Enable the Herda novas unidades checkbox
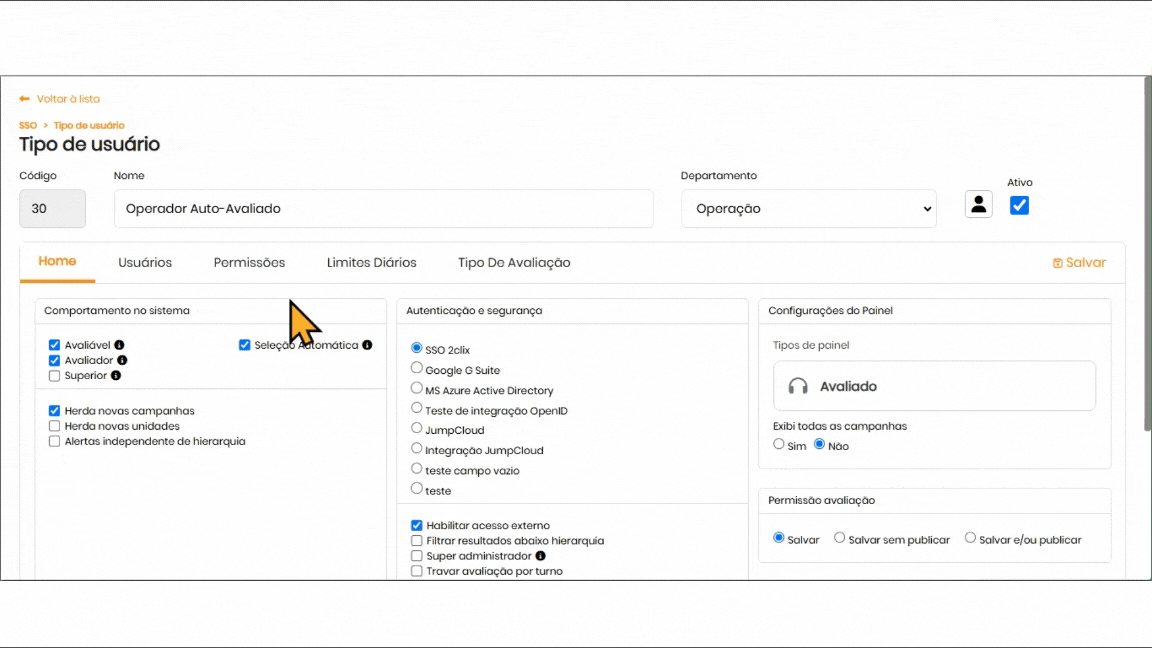 tap(55, 426)
